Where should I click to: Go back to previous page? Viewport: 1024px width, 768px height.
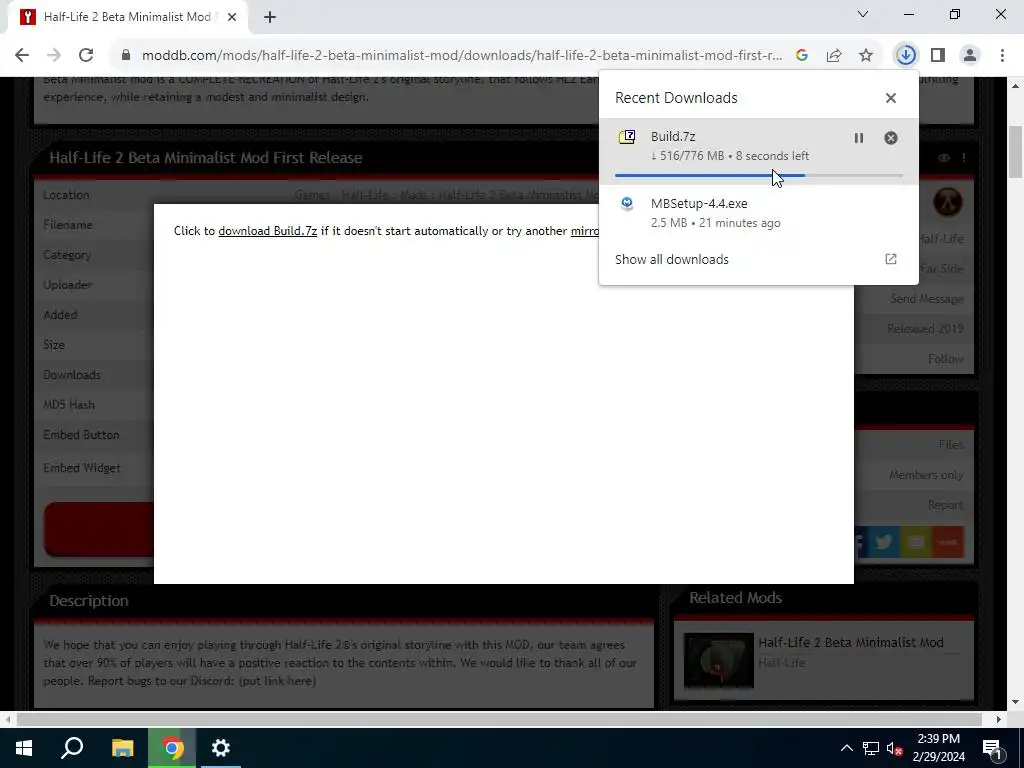tap(22, 56)
